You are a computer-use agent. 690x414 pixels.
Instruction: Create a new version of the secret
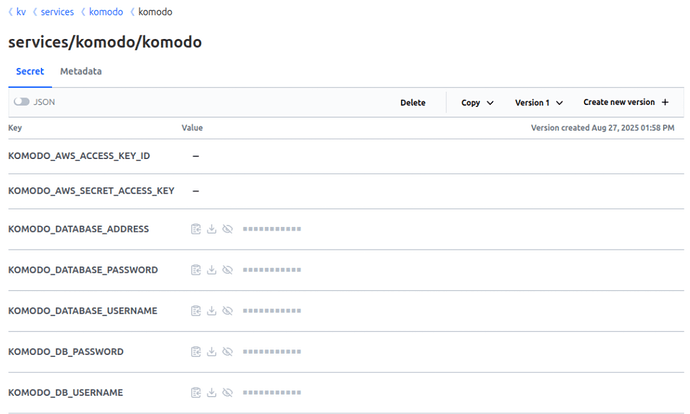626,103
